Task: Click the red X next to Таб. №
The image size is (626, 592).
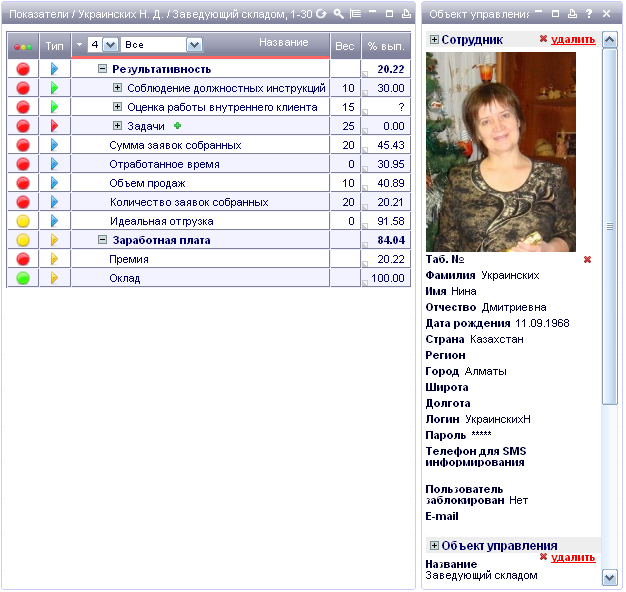Action: 587,259
